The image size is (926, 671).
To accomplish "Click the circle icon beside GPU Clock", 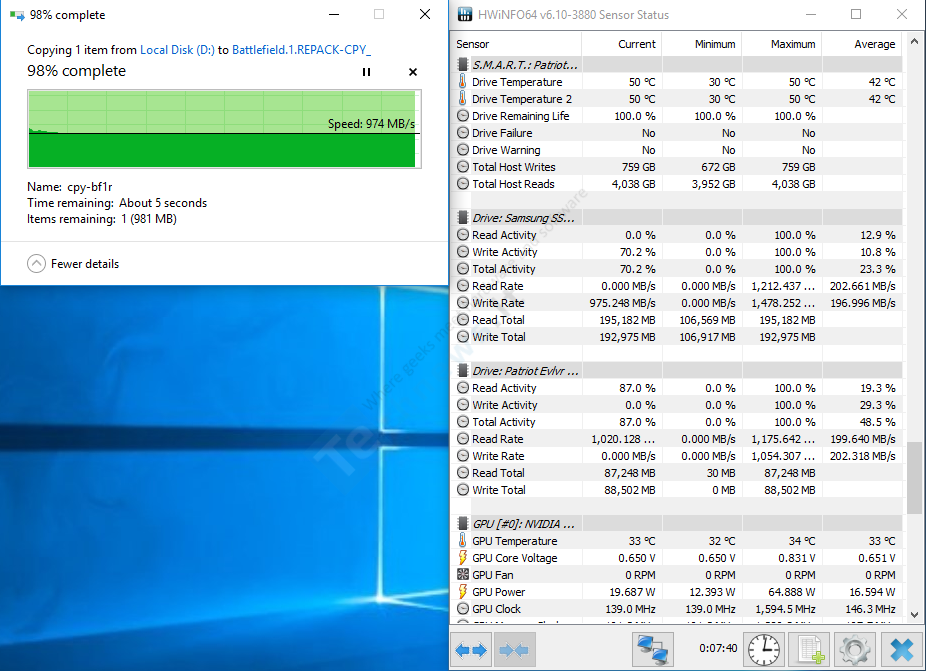I will [x=463, y=608].
